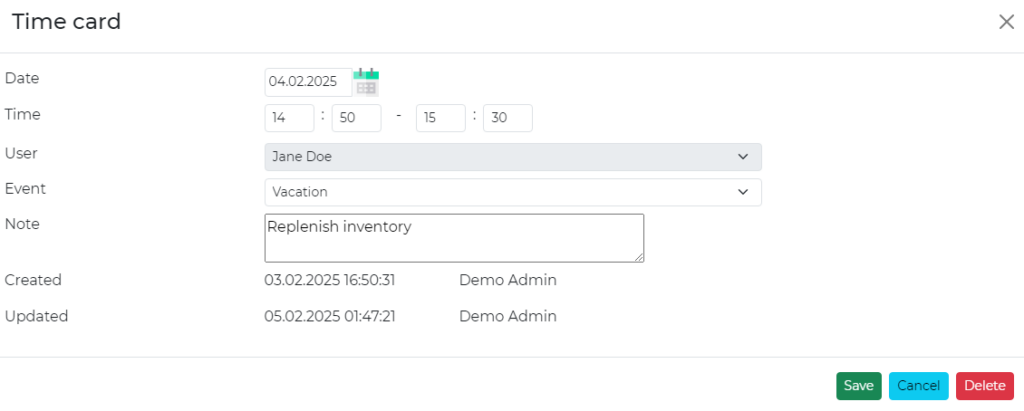Click the date field showing 04.02.2025

pos(307,82)
